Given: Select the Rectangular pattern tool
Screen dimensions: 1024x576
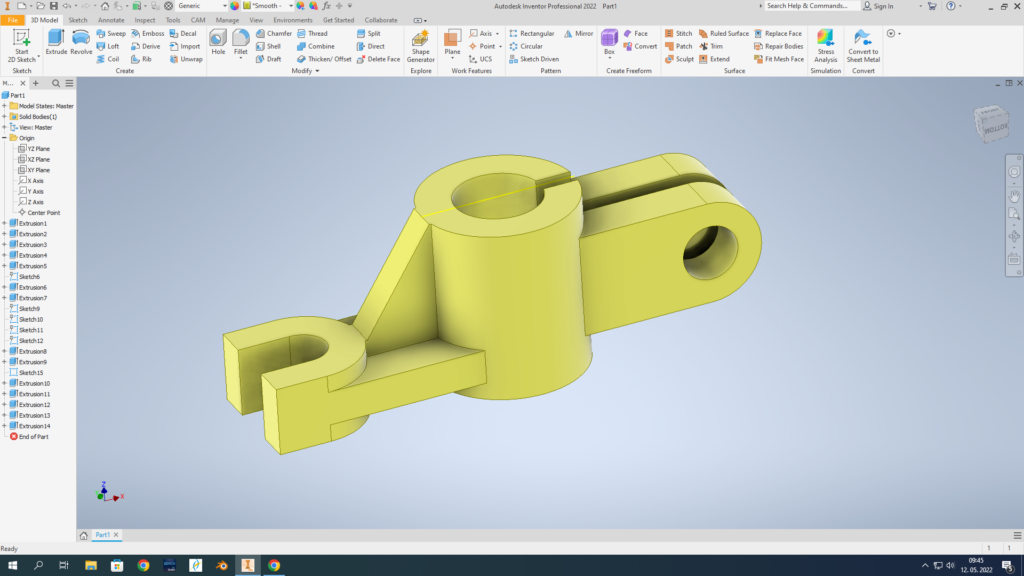Looking at the screenshot, I should (x=532, y=33).
